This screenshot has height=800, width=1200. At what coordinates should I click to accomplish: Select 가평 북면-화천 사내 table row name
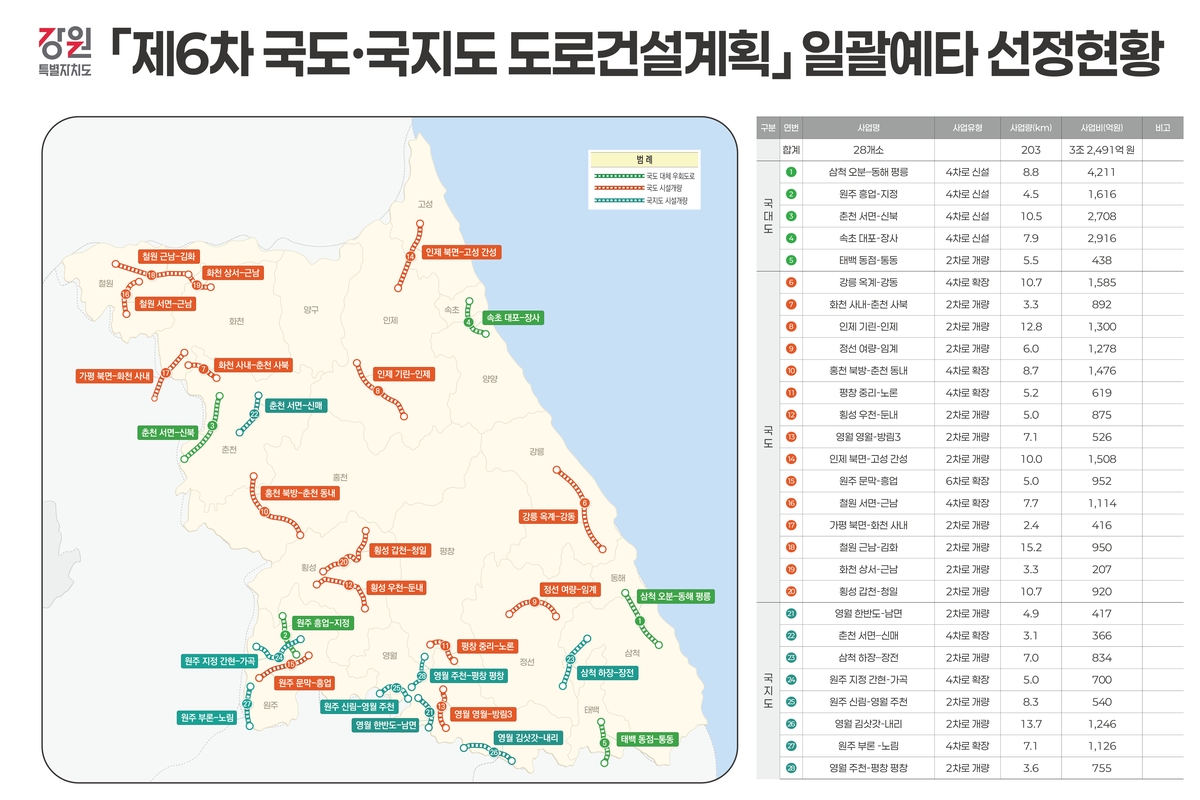tap(868, 526)
